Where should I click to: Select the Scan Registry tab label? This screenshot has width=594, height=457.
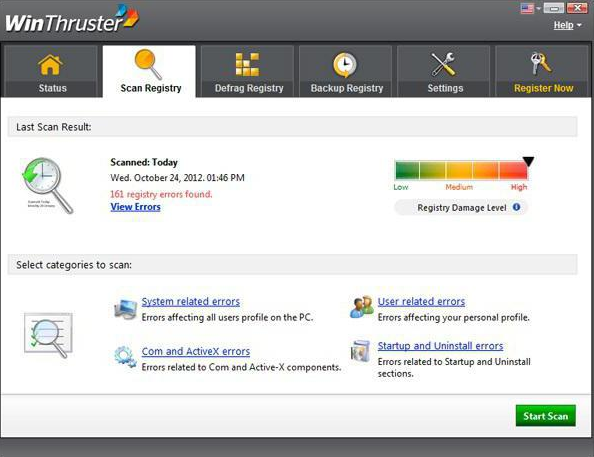click(151, 88)
